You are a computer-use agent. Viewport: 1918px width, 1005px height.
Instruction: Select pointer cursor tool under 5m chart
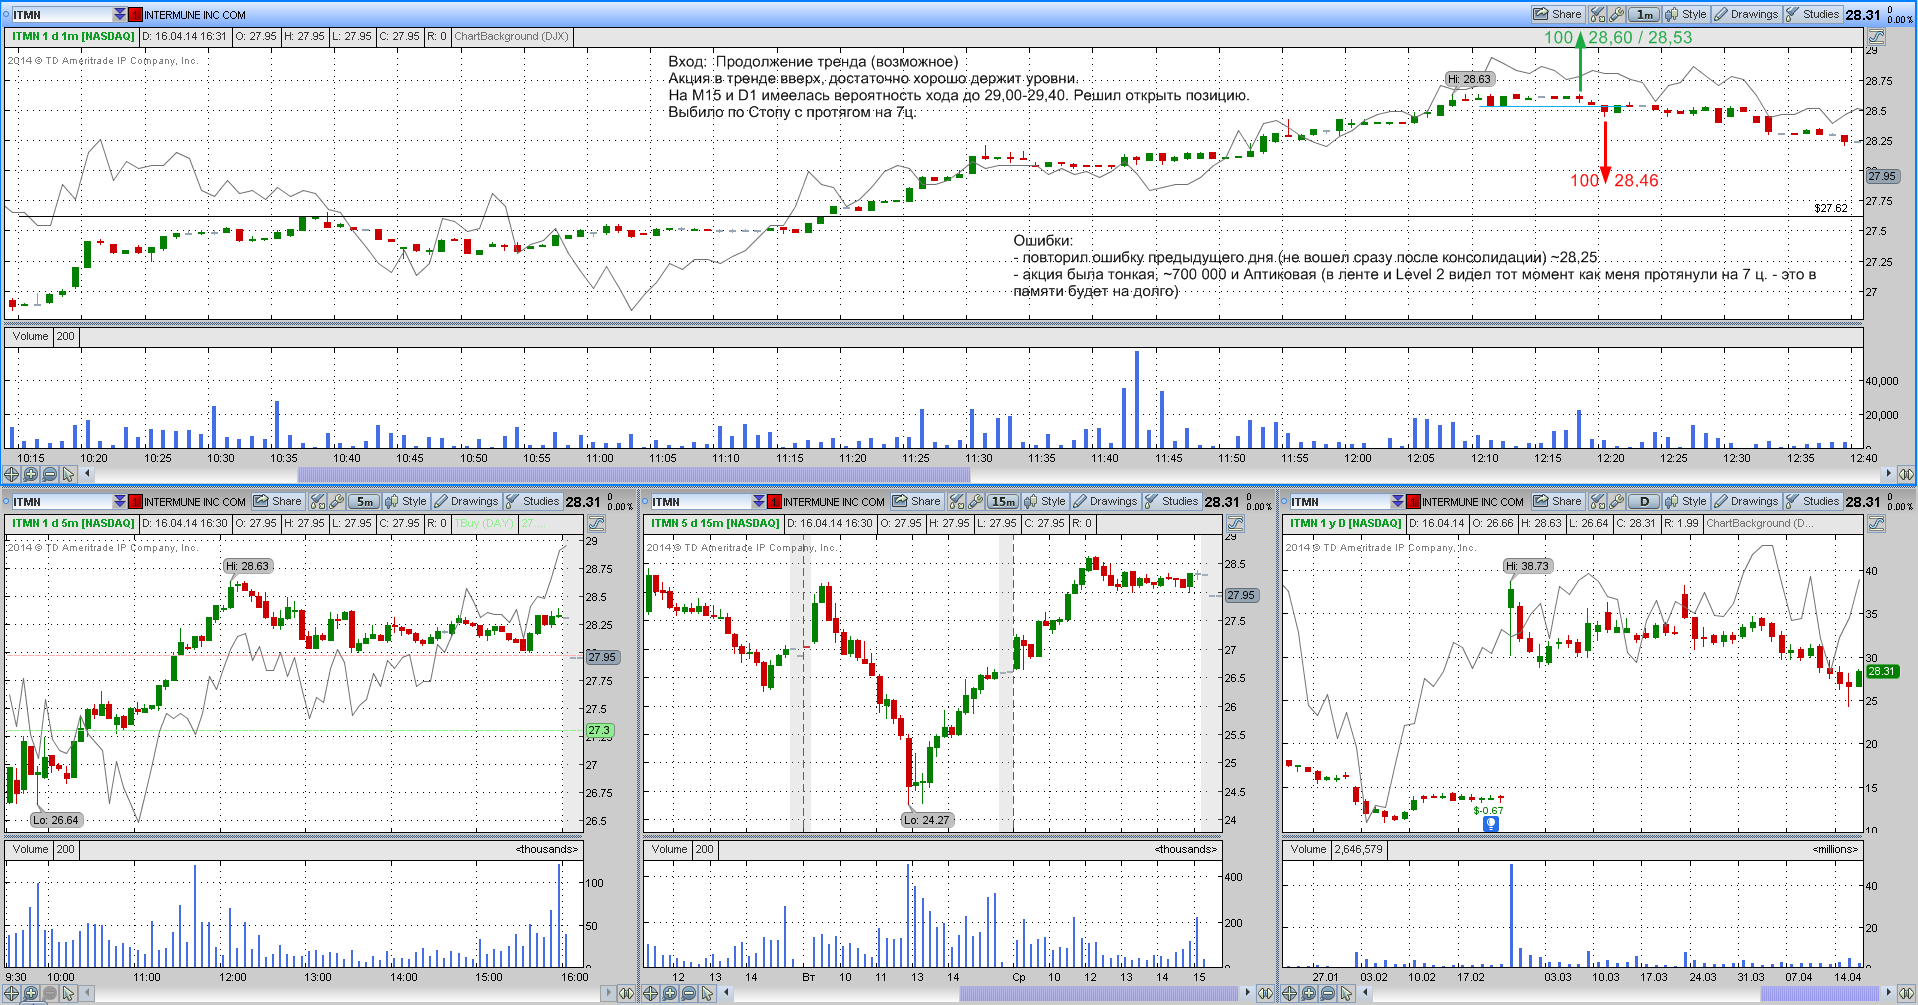[x=68, y=993]
